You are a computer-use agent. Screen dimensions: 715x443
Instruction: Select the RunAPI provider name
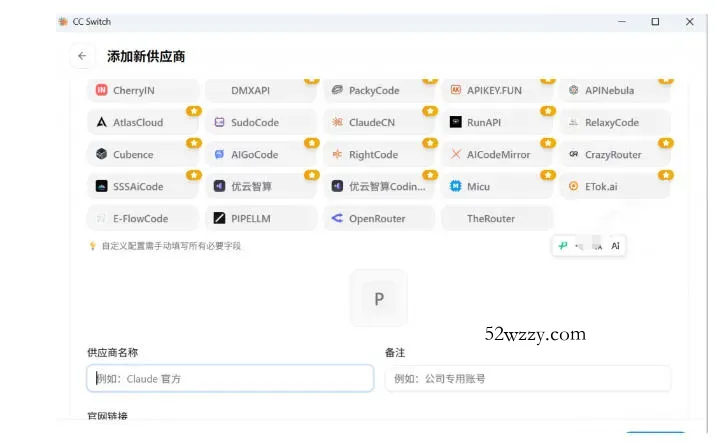pyautogui.click(x=484, y=122)
